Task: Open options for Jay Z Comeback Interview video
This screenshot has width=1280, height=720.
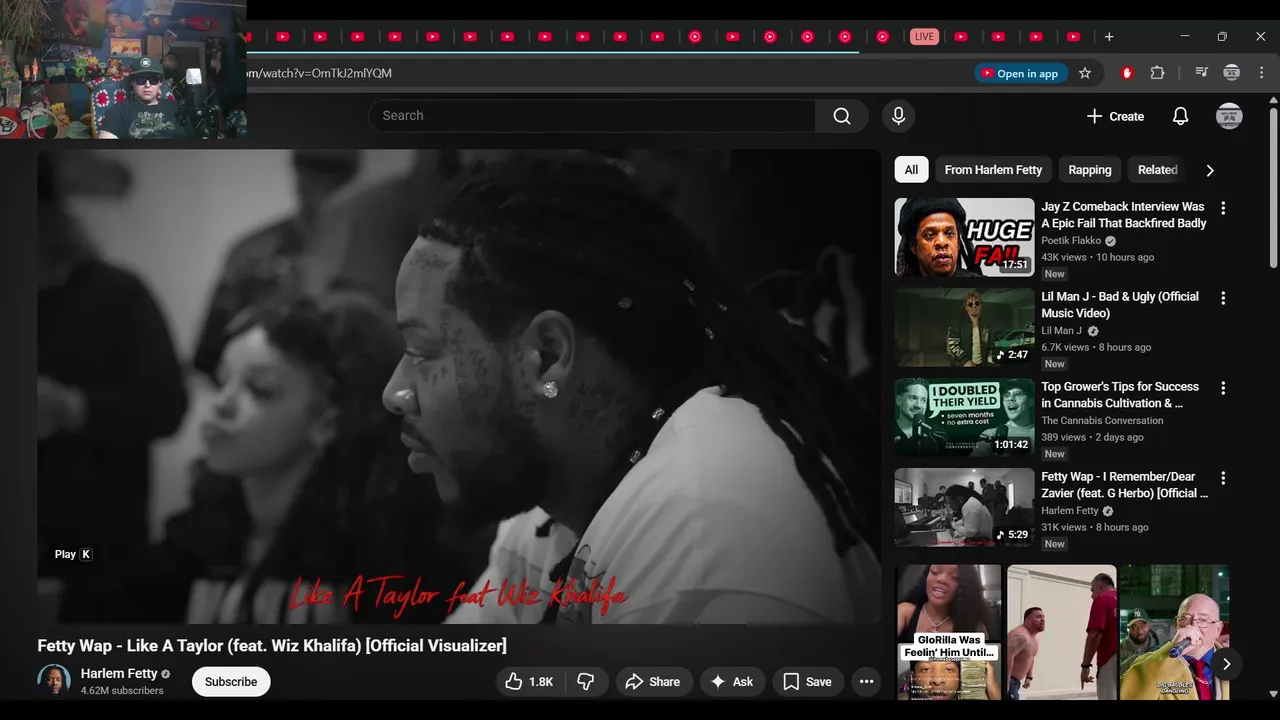Action: click(1223, 208)
